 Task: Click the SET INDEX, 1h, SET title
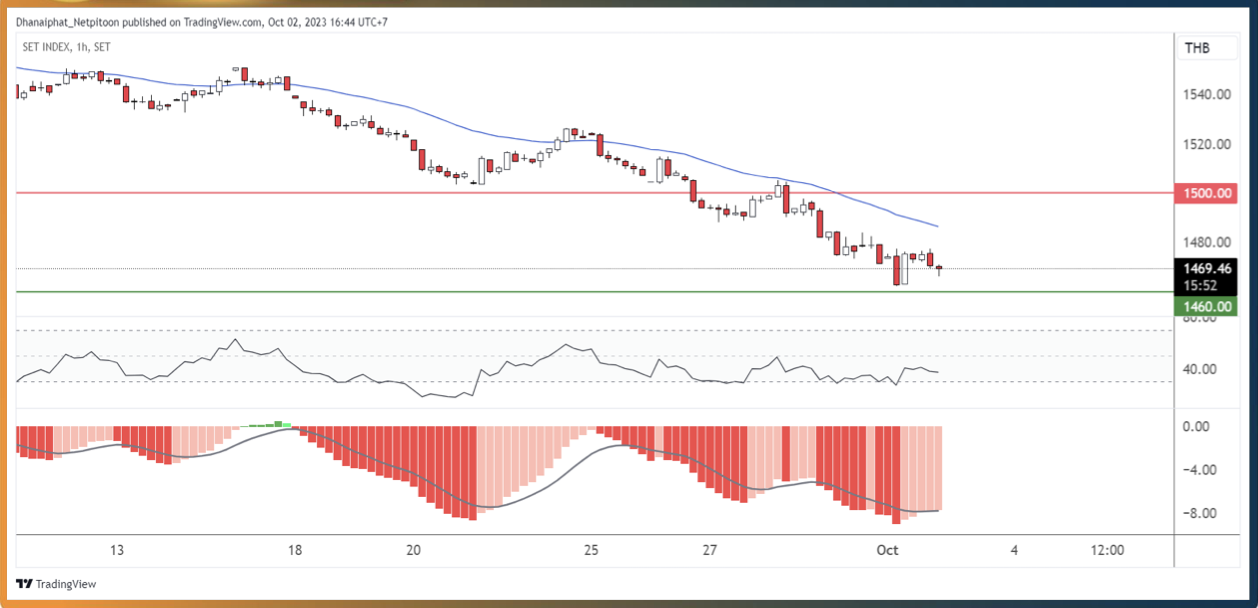[67, 46]
